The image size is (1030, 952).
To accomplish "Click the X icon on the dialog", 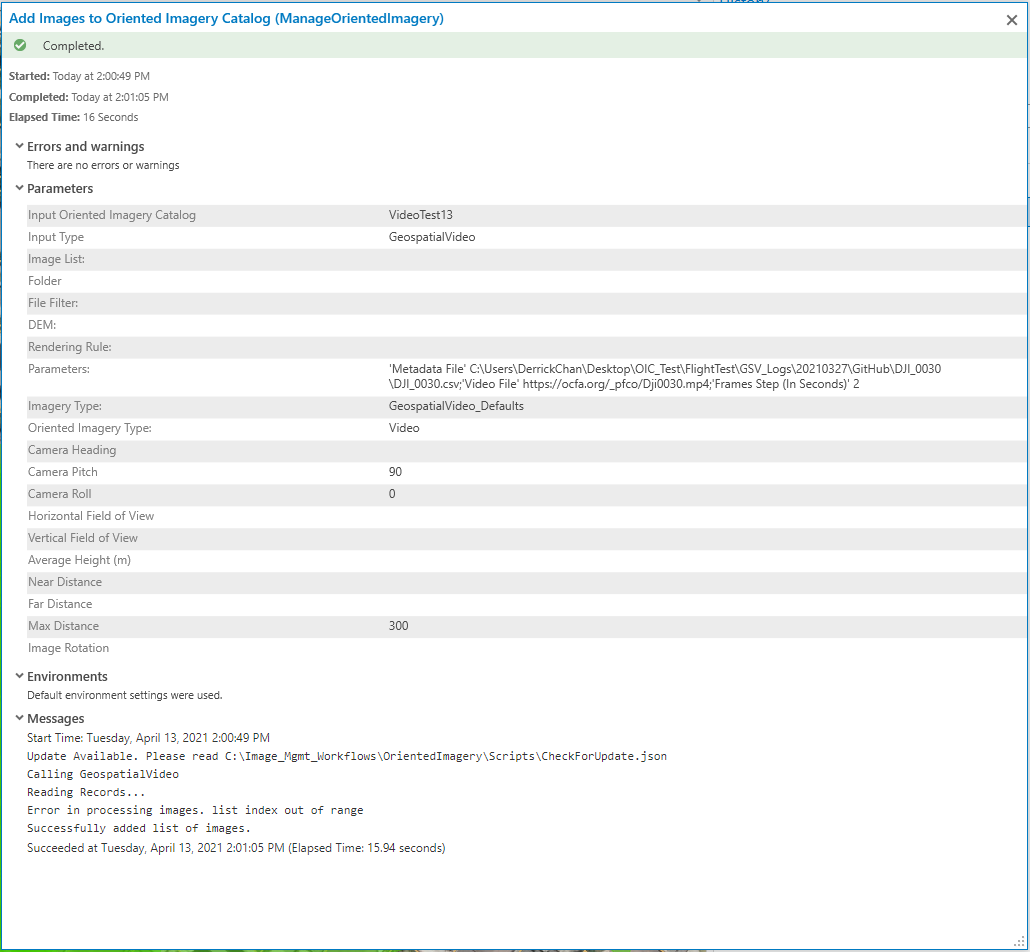I will 1011,19.
